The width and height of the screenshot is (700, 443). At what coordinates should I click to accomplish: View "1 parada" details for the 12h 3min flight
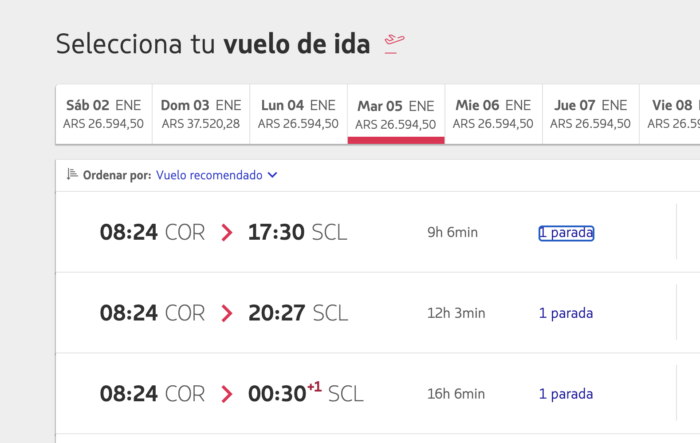click(x=566, y=313)
